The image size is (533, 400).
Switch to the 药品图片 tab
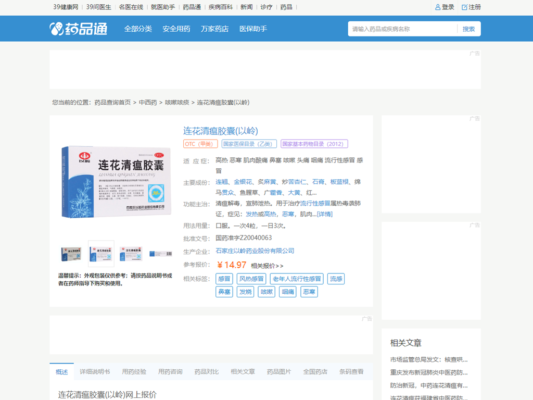point(279,372)
